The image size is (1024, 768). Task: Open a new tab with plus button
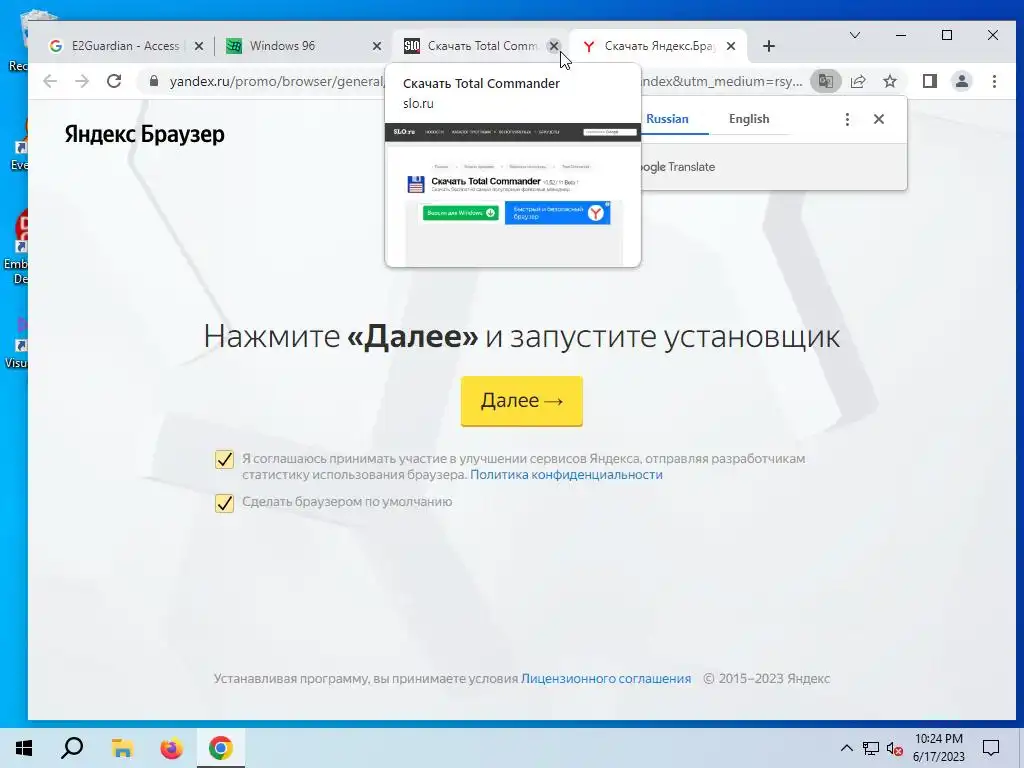(x=769, y=46)
